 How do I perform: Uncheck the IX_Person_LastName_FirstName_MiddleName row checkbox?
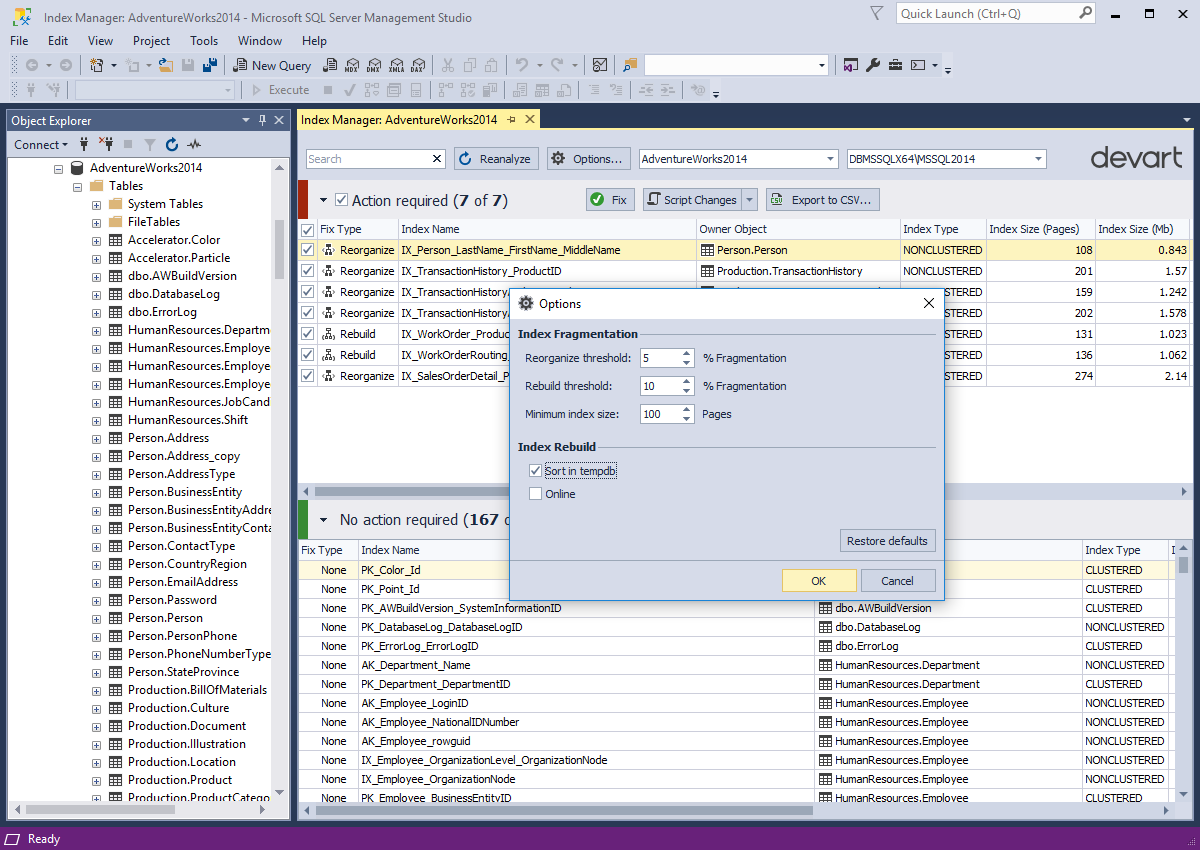point(308,250)
